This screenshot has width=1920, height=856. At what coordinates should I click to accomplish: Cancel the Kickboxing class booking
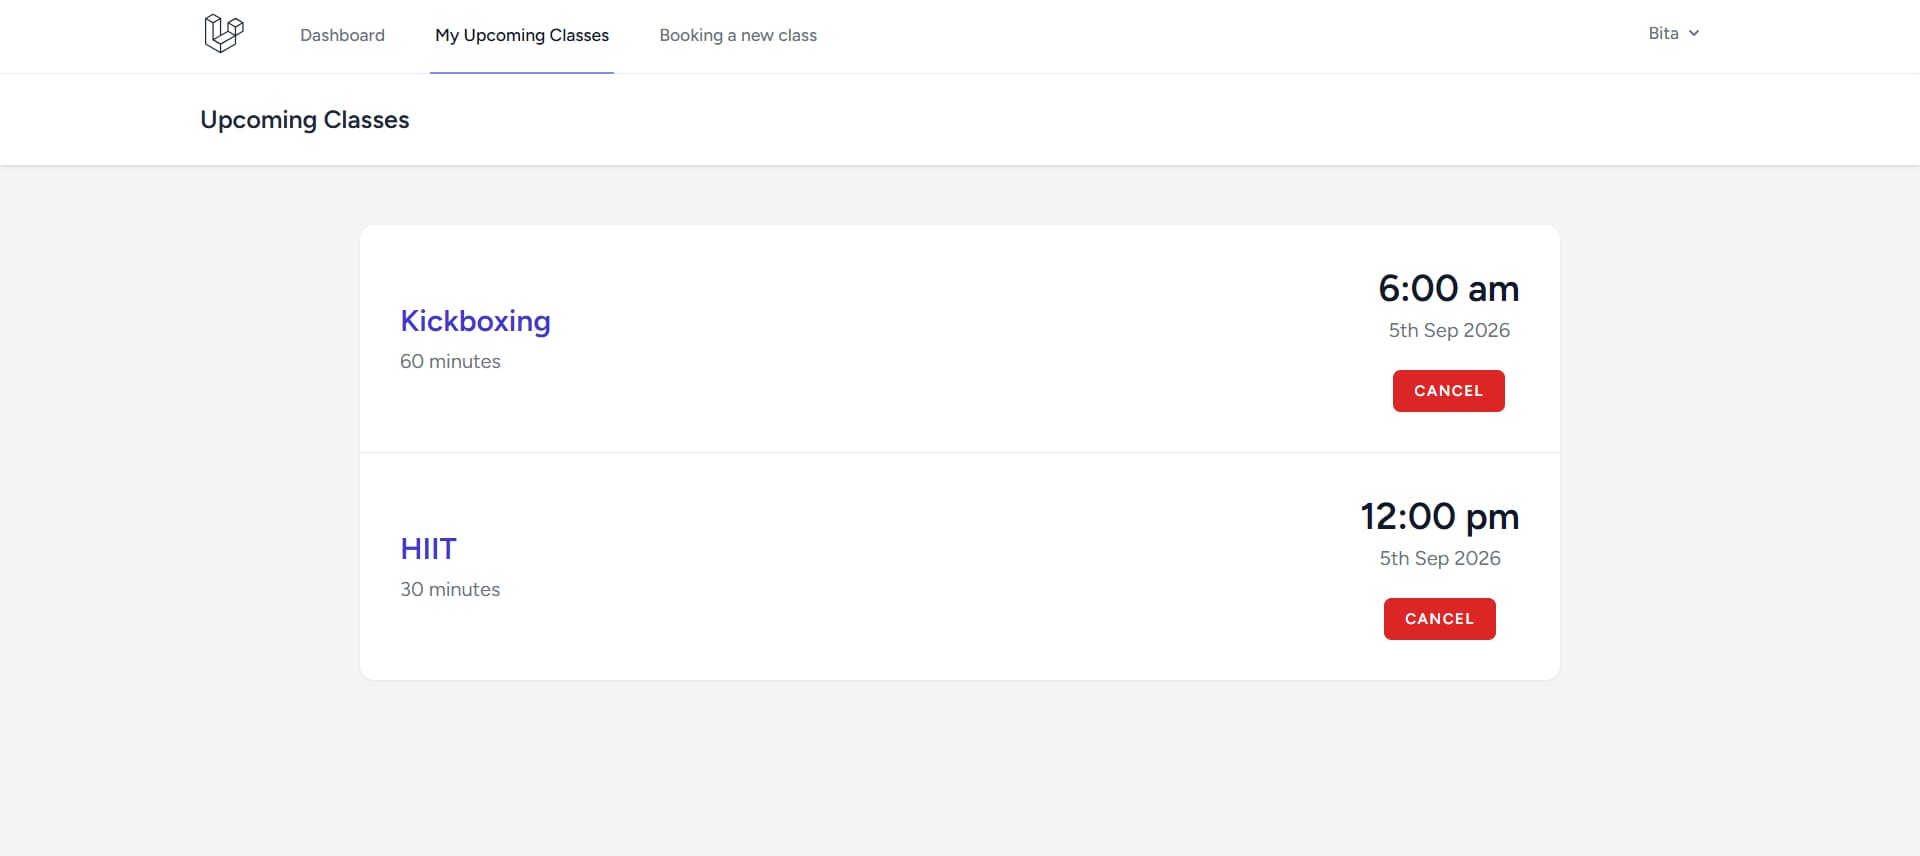click(1448, 391)
